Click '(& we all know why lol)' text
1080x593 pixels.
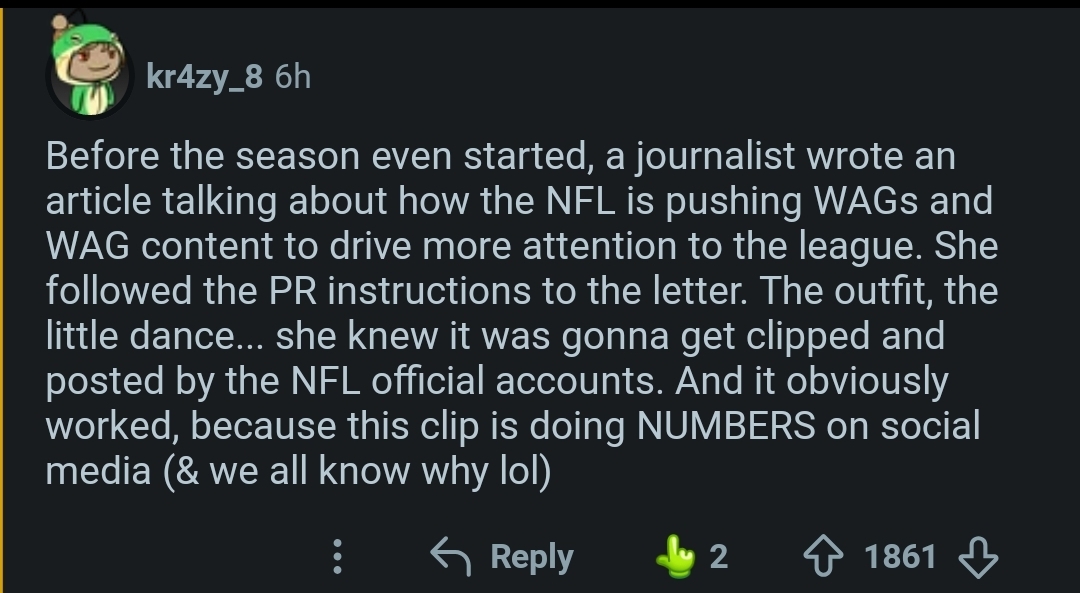tap(357, 471)
